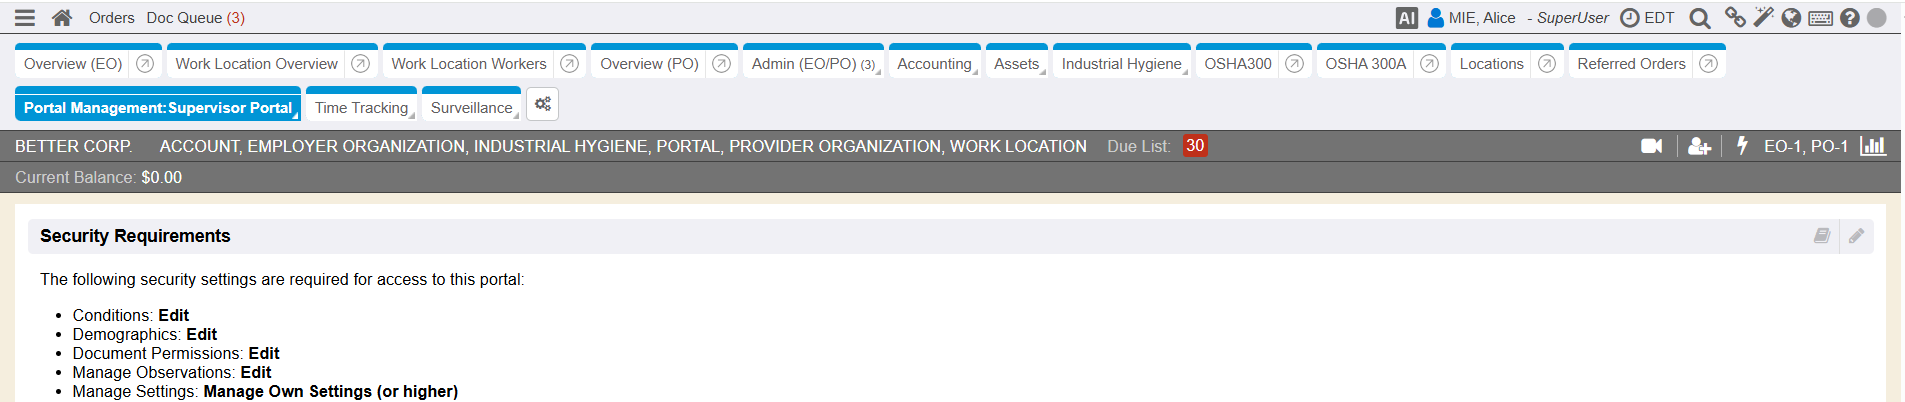
Task: Start video camera session
Action: click(x=1651, y=146)
